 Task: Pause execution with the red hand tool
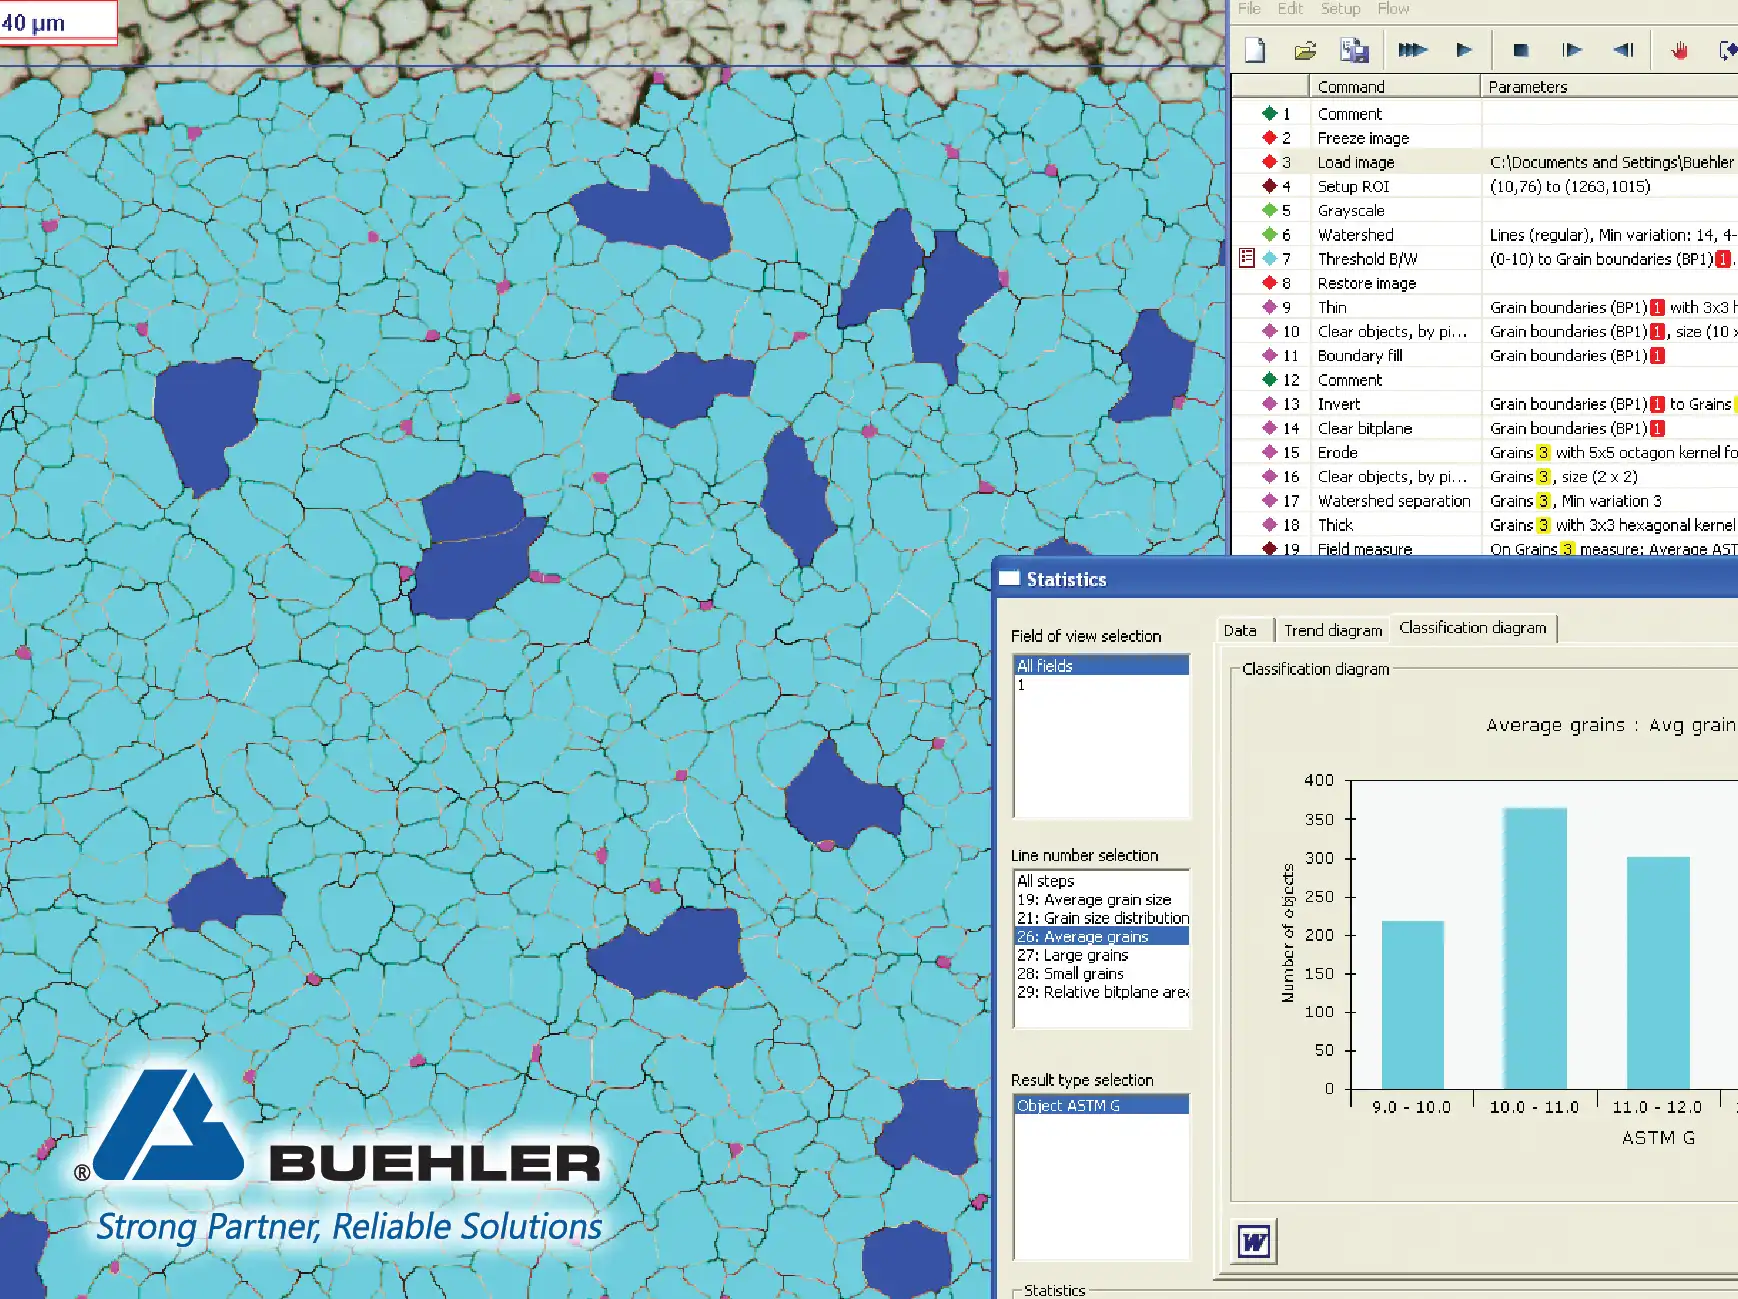tap(1680, 49)
